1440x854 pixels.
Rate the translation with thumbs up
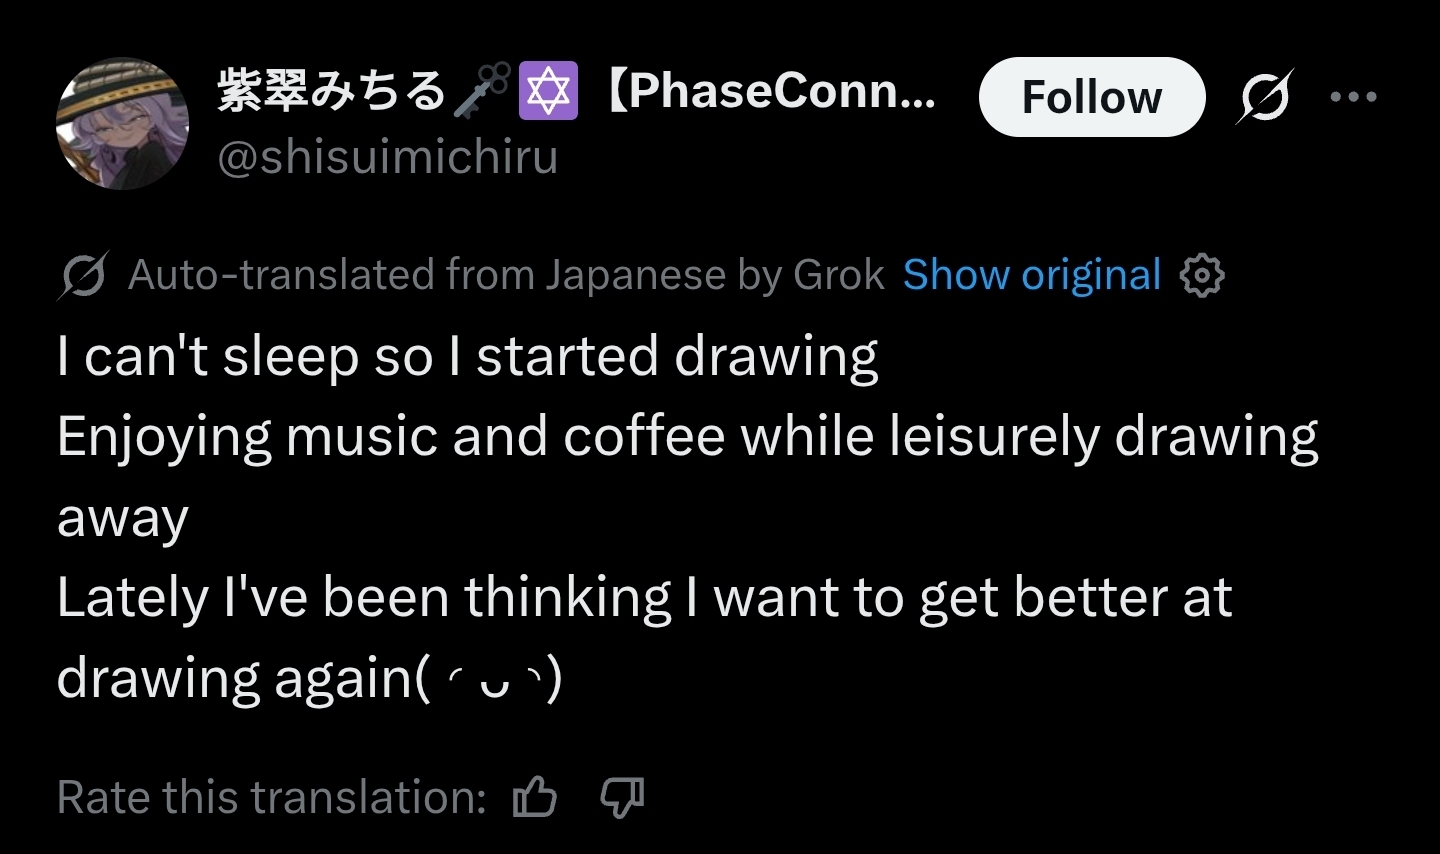click(x=534, y=797)
